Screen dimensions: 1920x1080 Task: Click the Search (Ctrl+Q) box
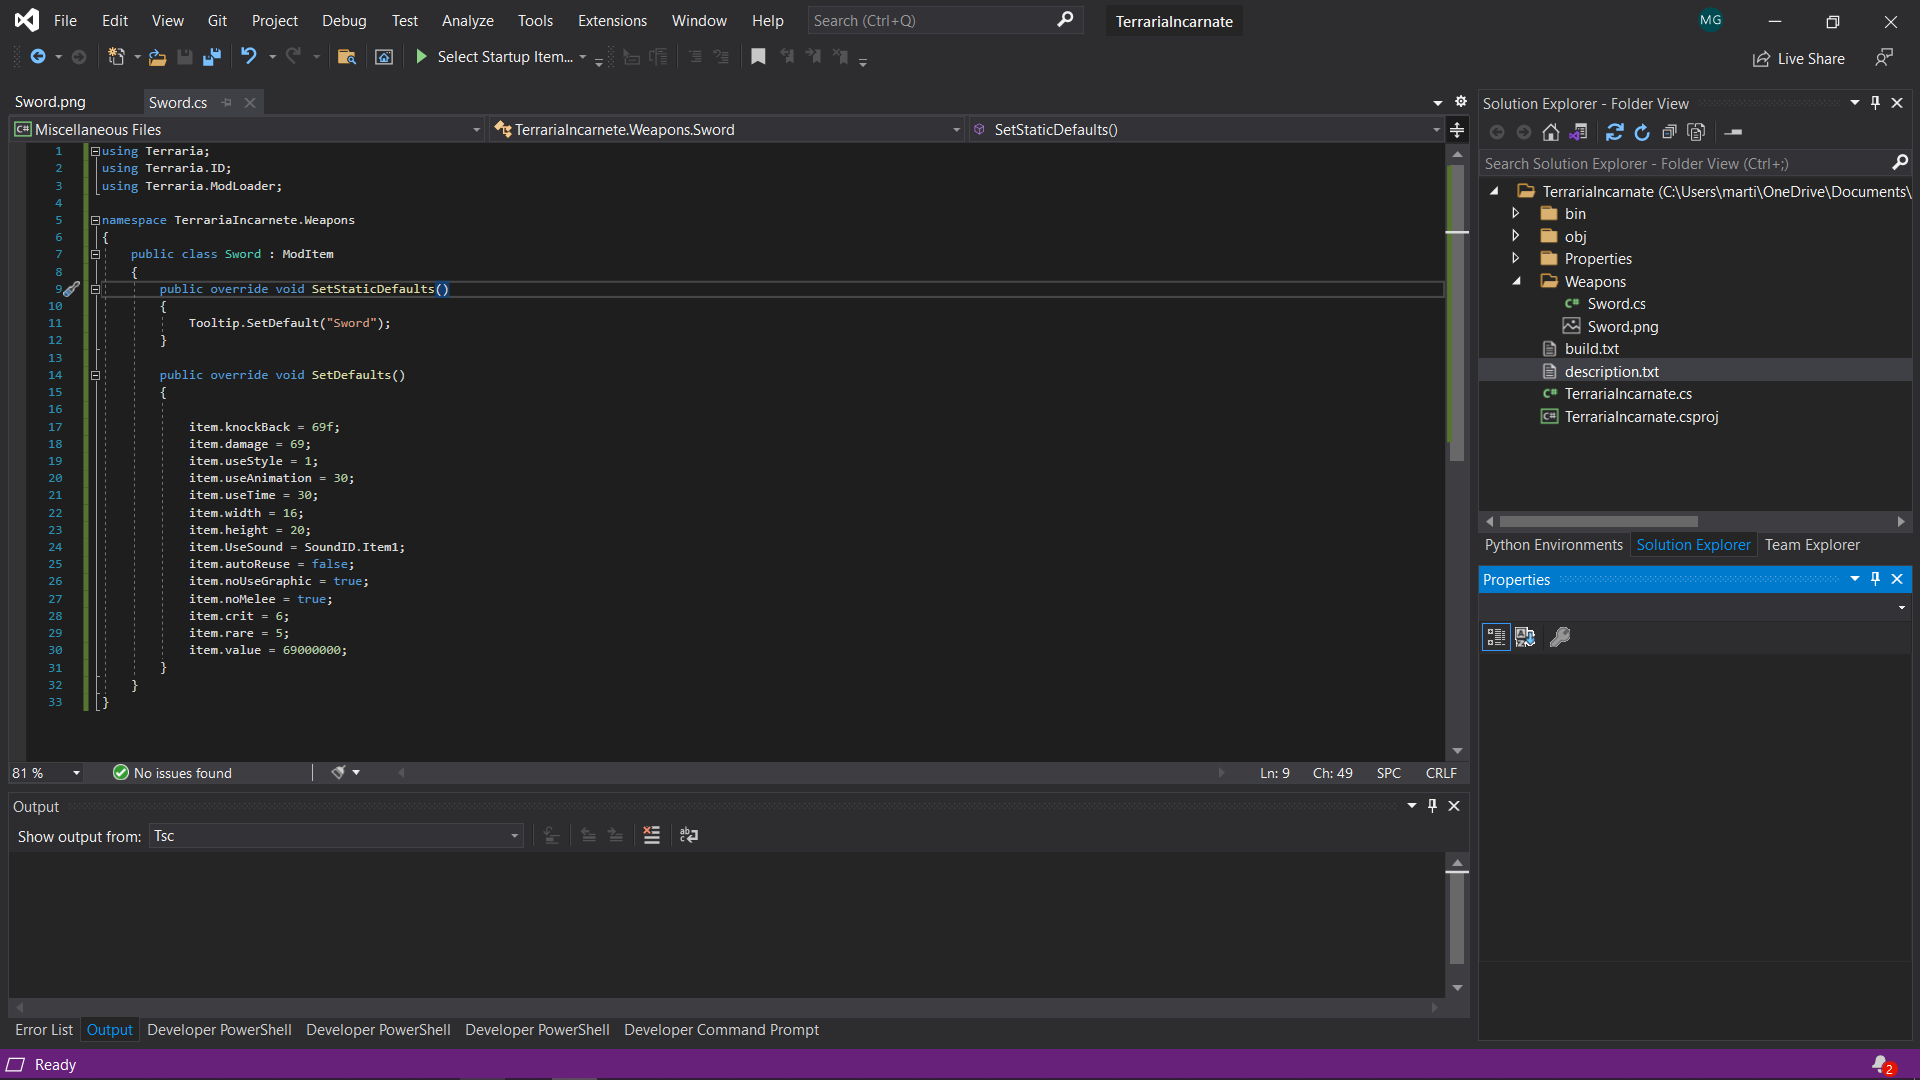tap(945, 21)
